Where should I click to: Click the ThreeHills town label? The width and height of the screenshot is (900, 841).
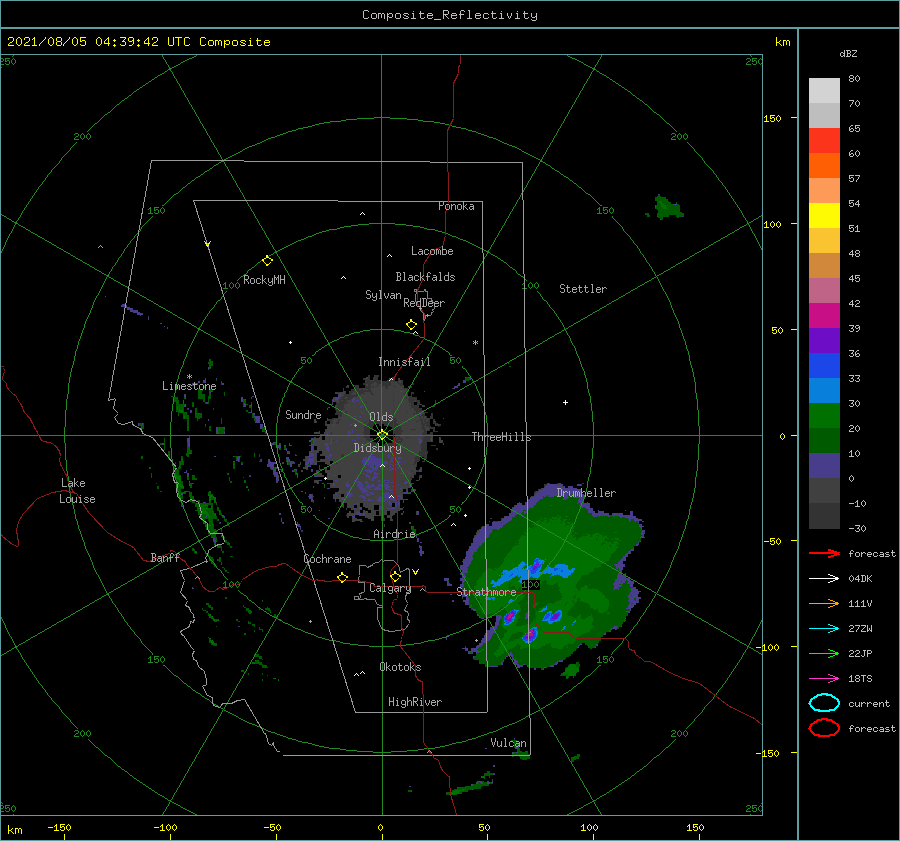[x=501, y=437]
